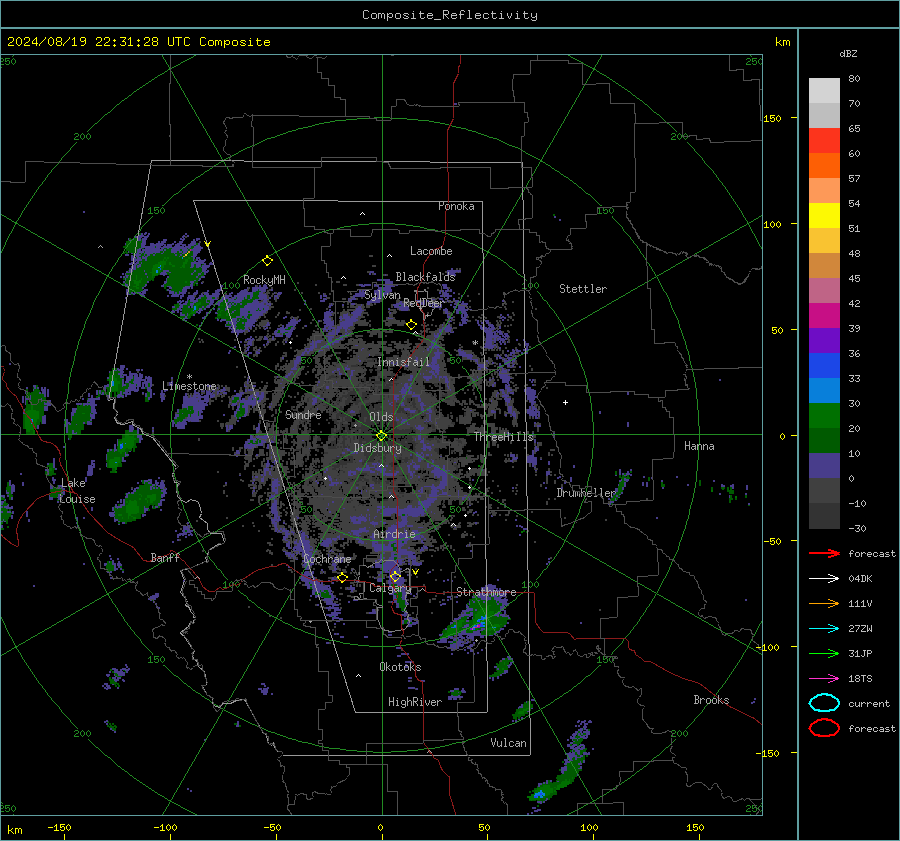
Task: Click the Sylvan city label
Action: coord(382,295)
